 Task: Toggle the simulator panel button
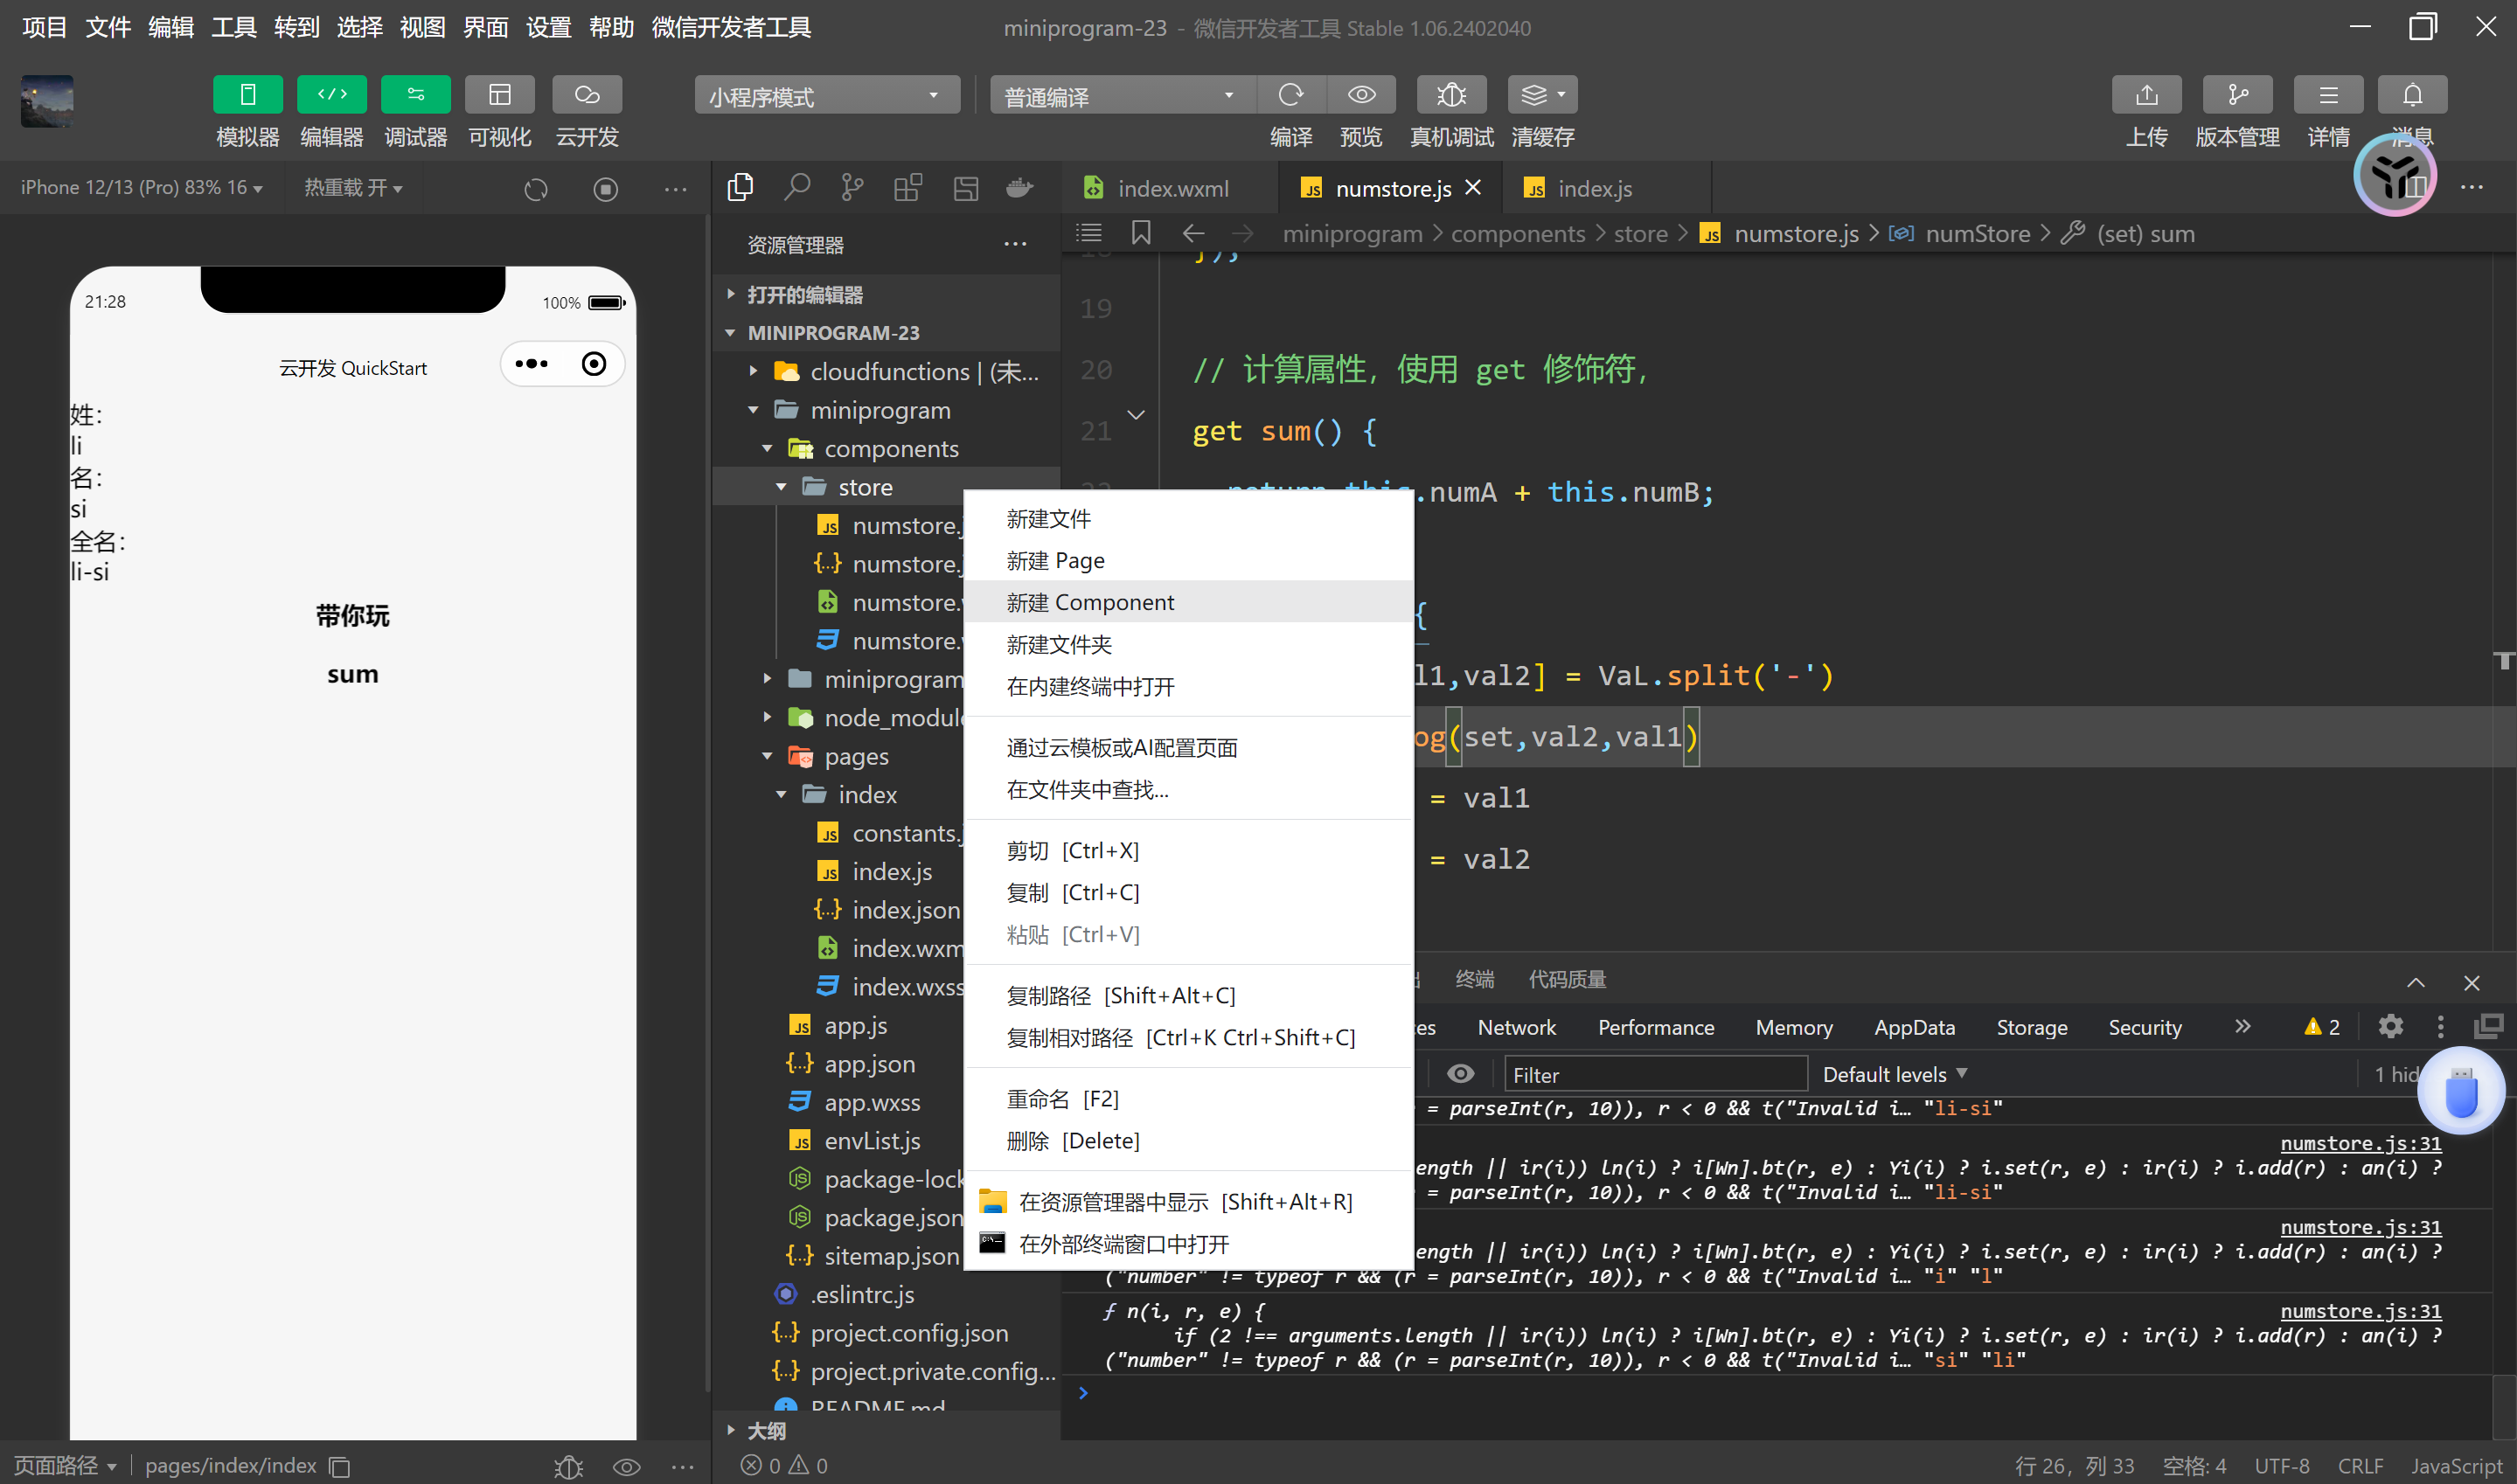click(x=247, y=95)
